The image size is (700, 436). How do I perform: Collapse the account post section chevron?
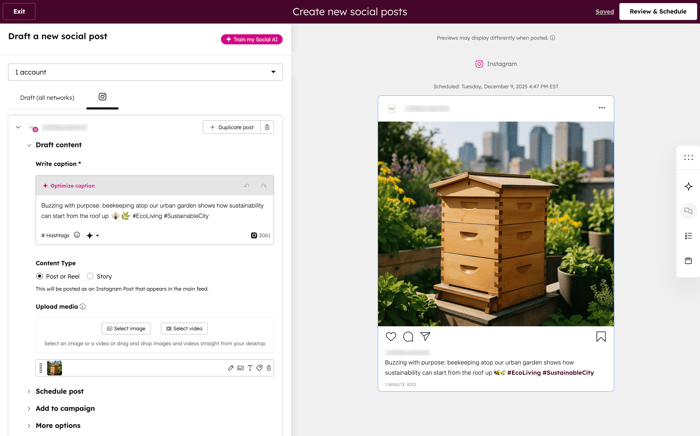[x=18, y=127]
